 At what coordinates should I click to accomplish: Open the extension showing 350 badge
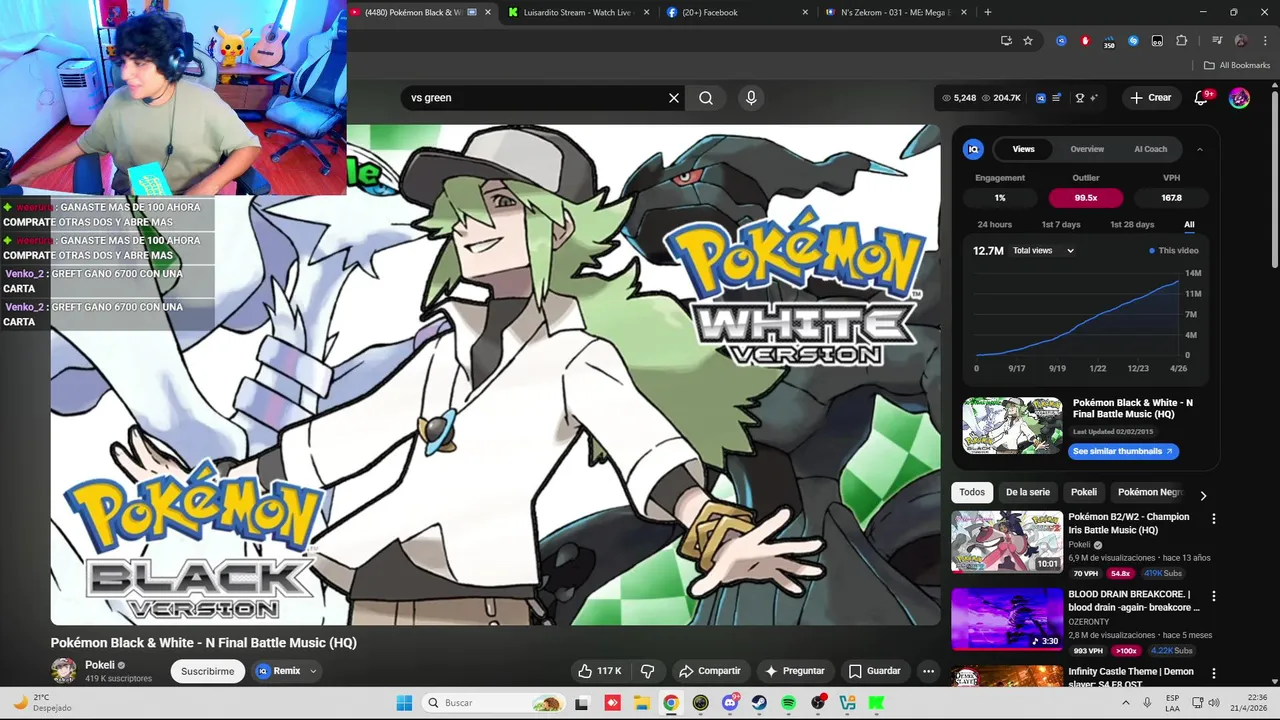pos(1109,42)
